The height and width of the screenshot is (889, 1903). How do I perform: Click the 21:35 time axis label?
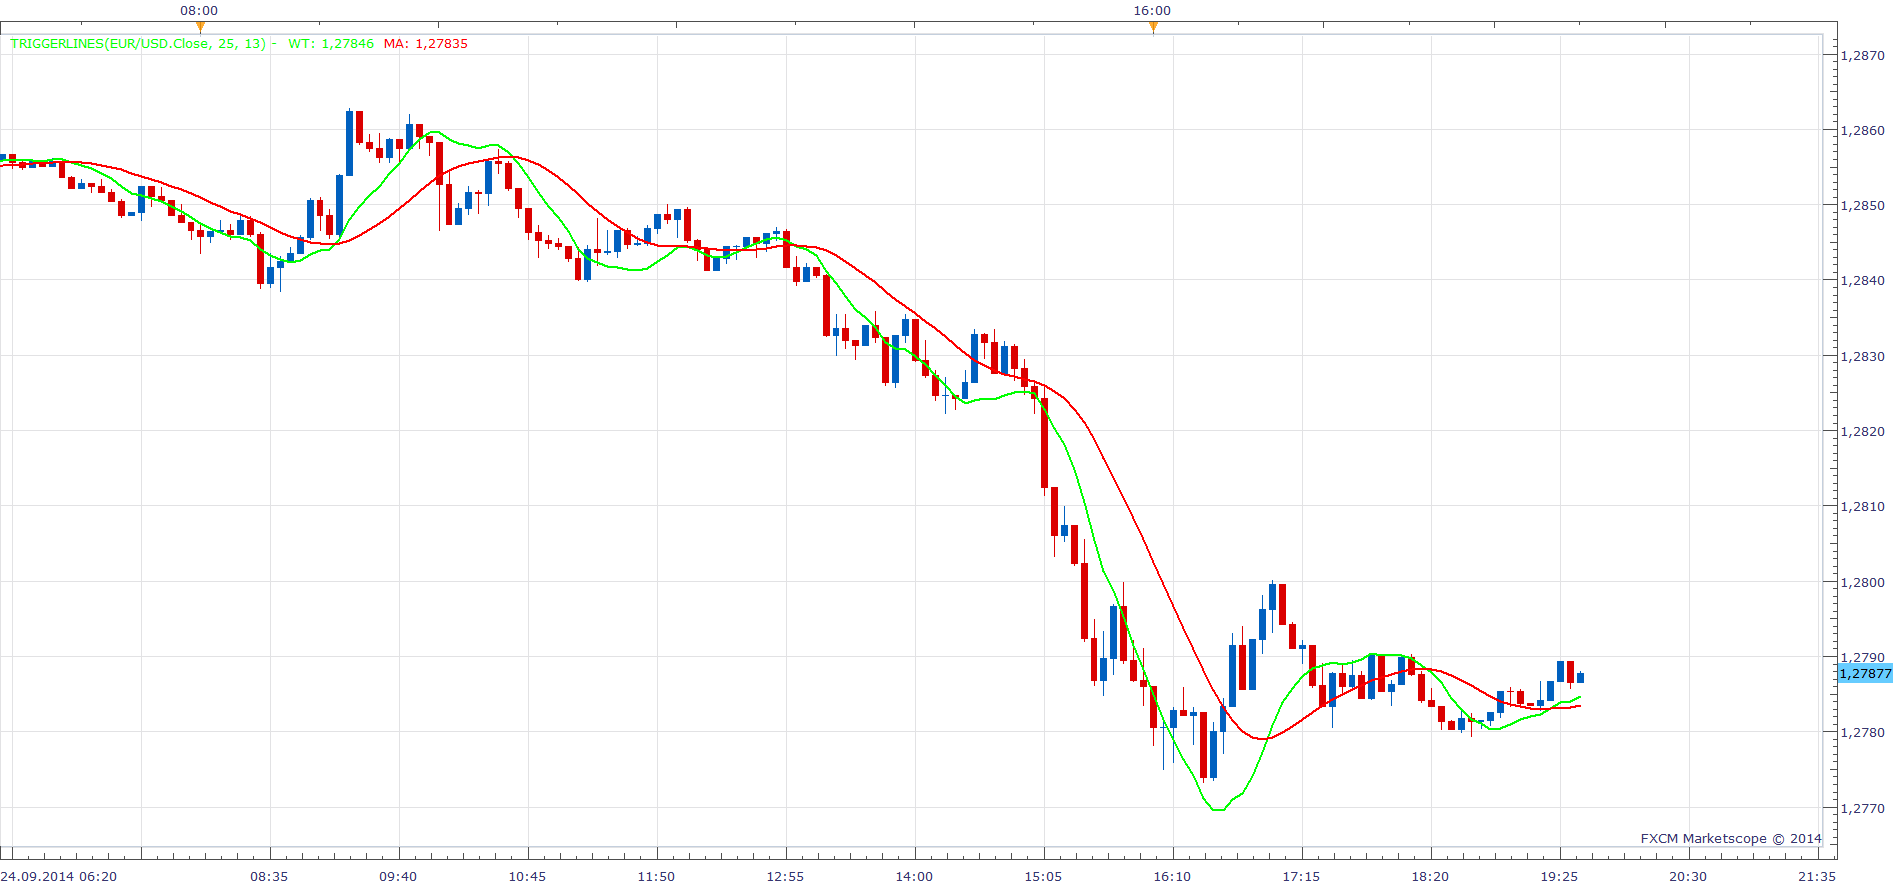pos(1817,876)
